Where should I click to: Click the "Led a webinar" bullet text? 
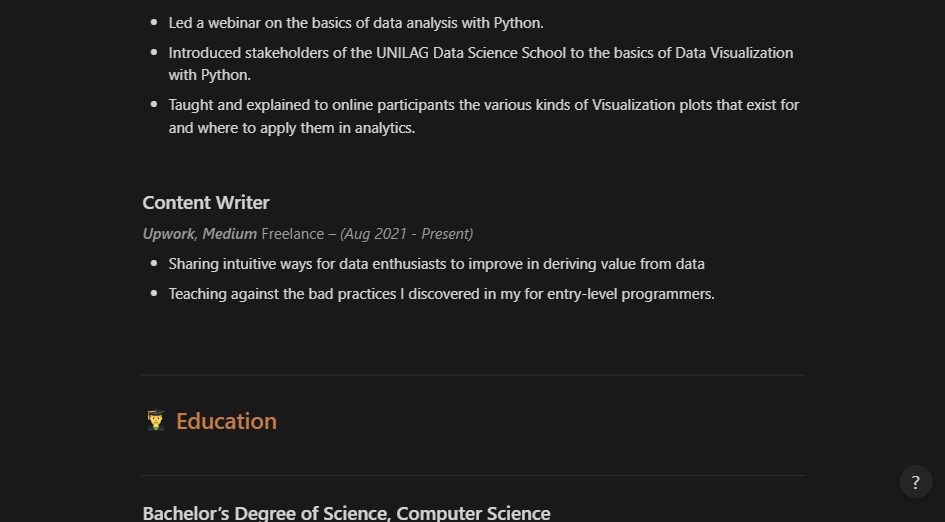356,23
